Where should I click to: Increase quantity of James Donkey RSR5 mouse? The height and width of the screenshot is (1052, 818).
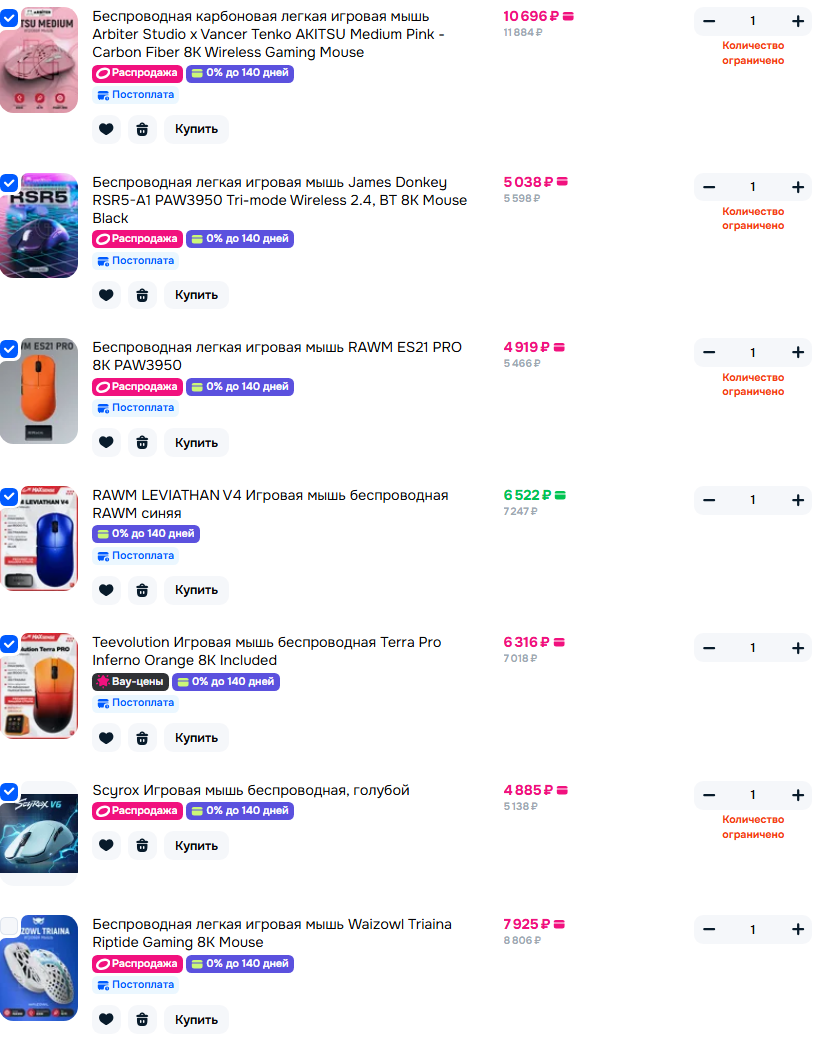coord(797,187)
